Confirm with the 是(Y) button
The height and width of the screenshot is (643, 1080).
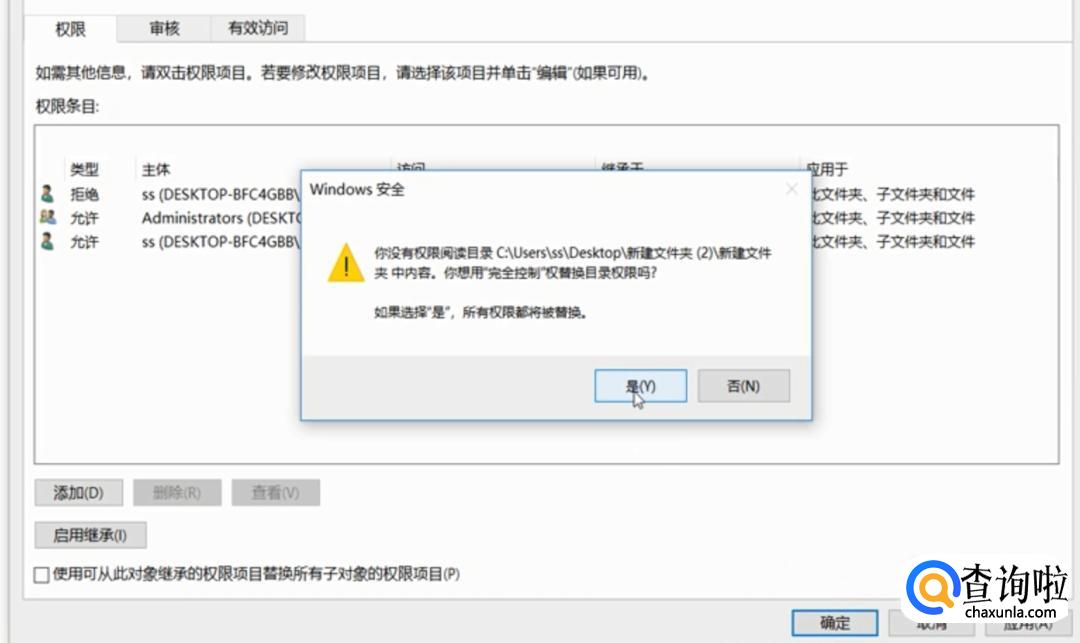[x=641, y=386]
